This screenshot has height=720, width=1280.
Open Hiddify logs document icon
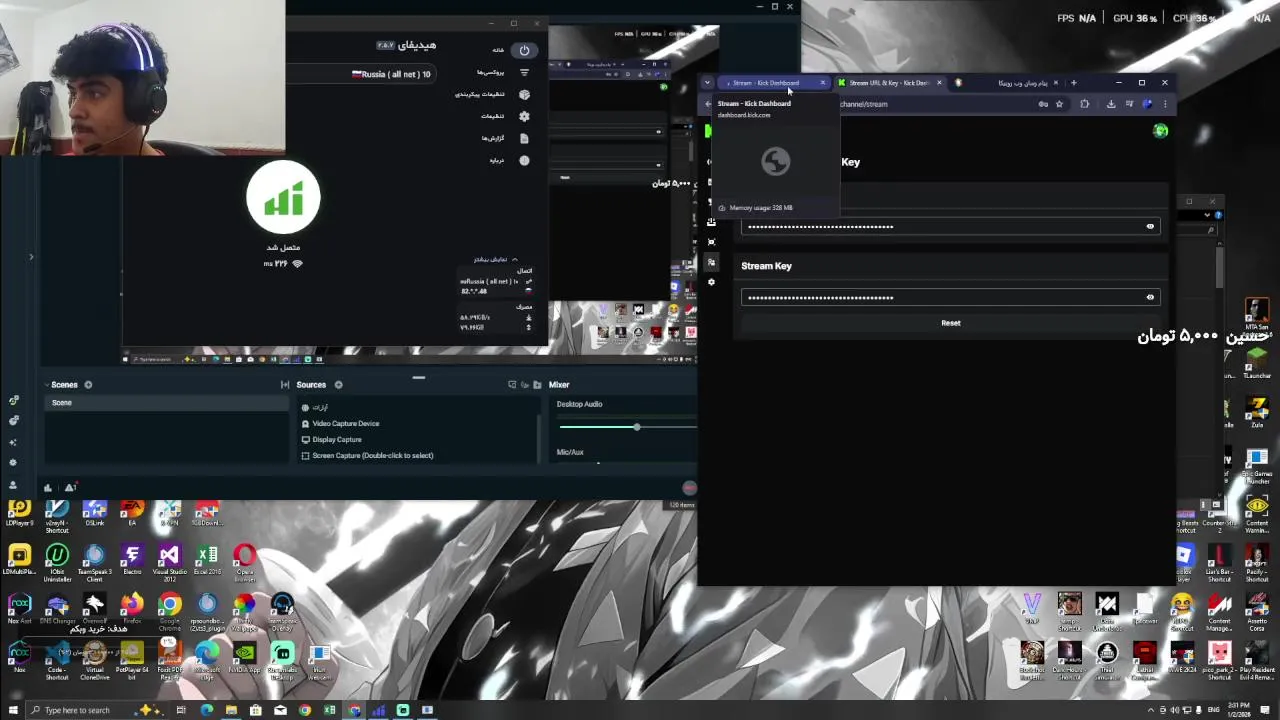click(x=524, y=138)
